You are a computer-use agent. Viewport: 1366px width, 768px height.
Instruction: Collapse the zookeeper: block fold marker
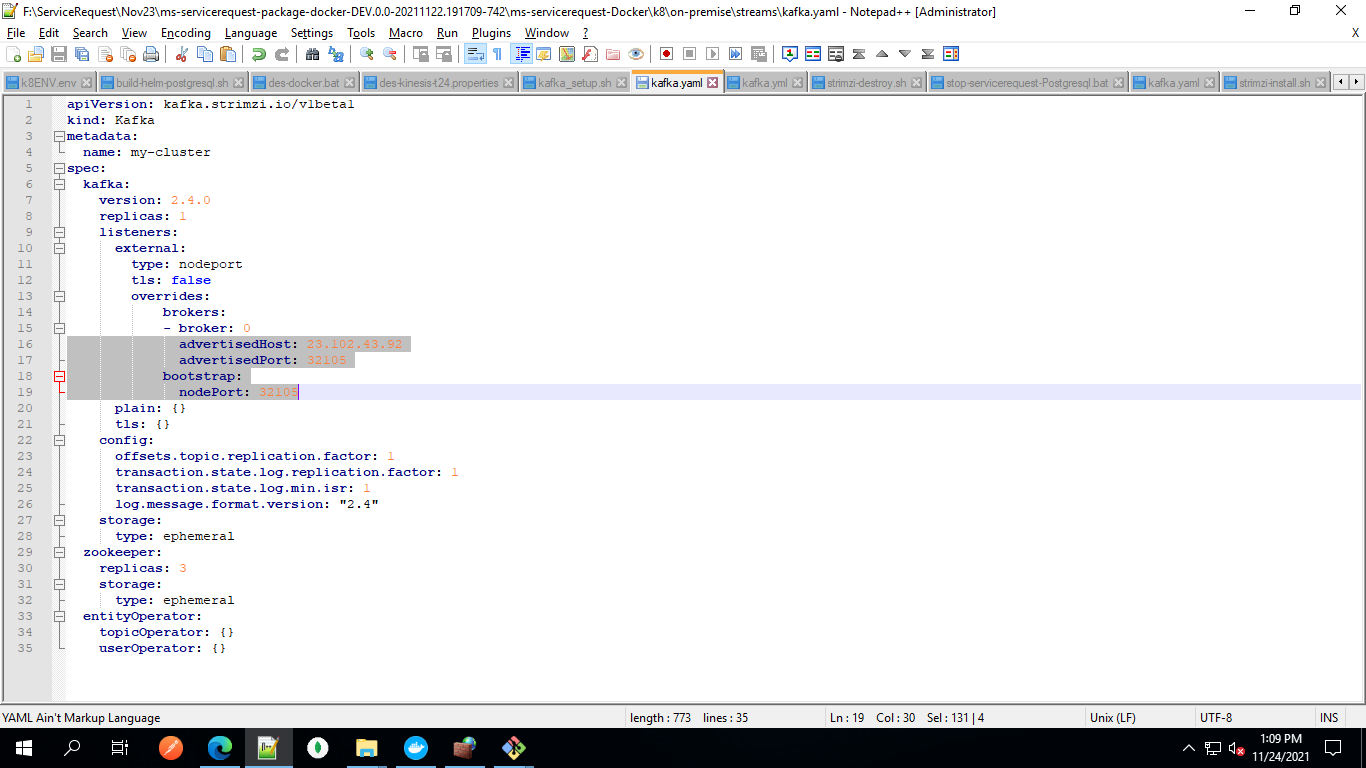59,552
